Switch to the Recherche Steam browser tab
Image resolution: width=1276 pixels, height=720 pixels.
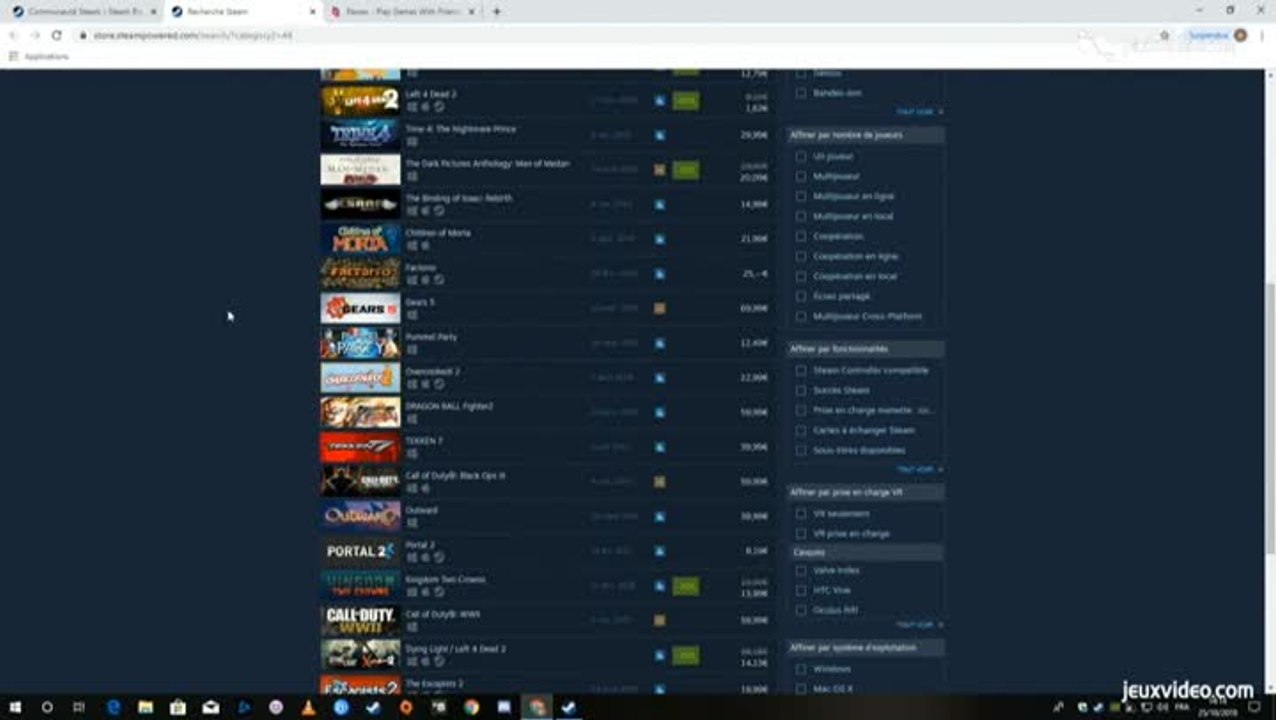[241, 12]
